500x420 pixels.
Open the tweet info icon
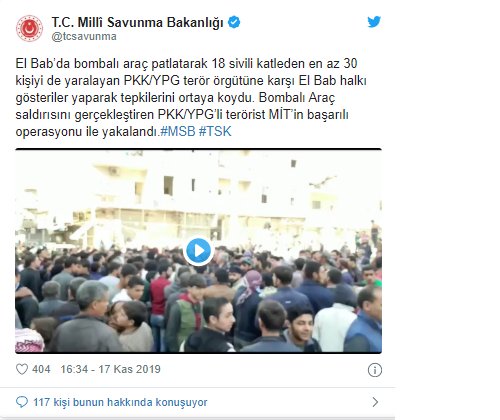click(375, 370)
